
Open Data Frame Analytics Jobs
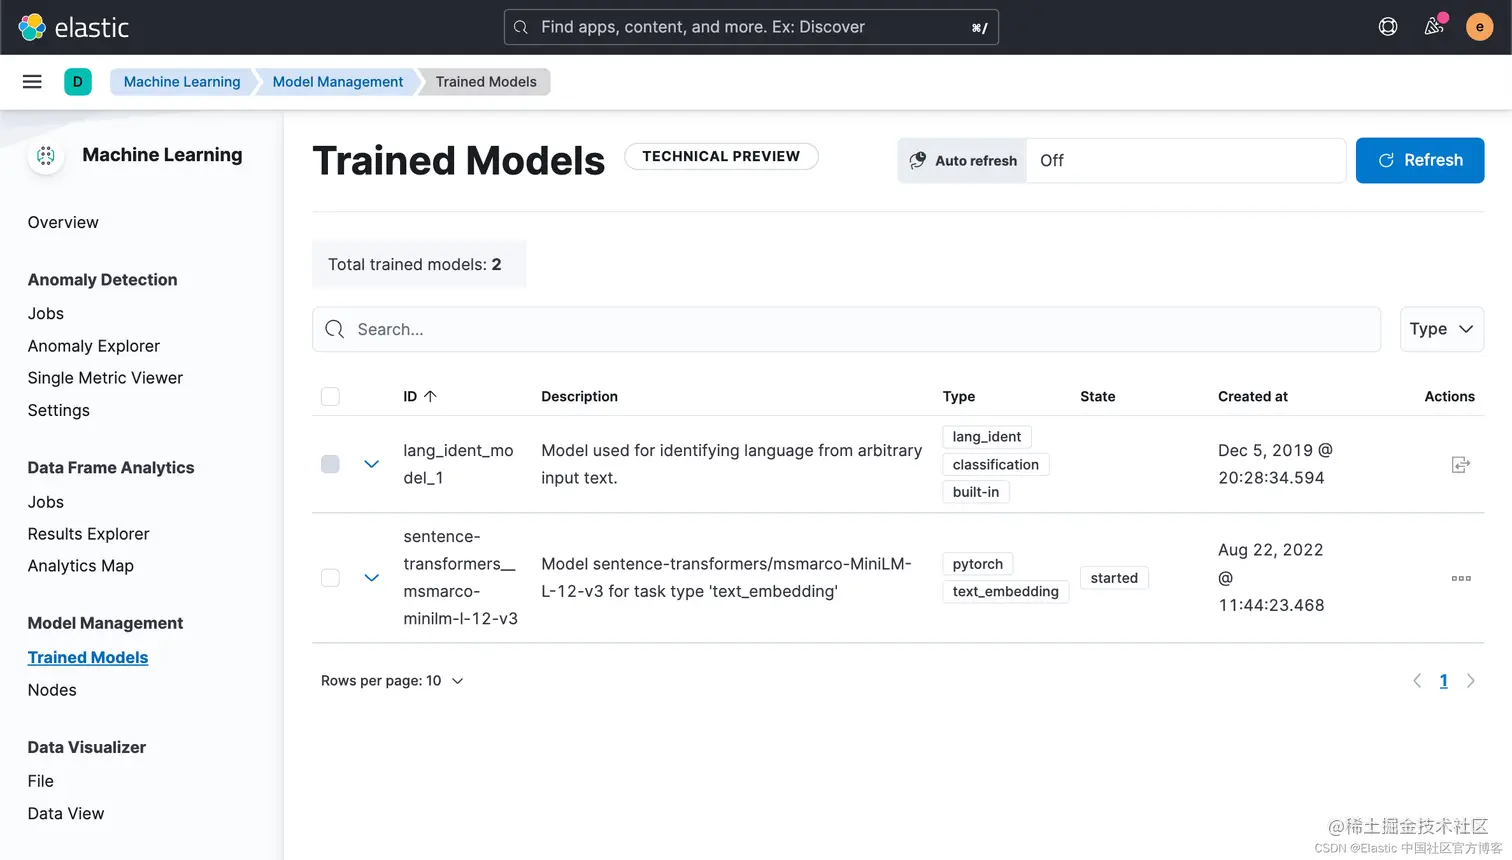pos(46,502)
